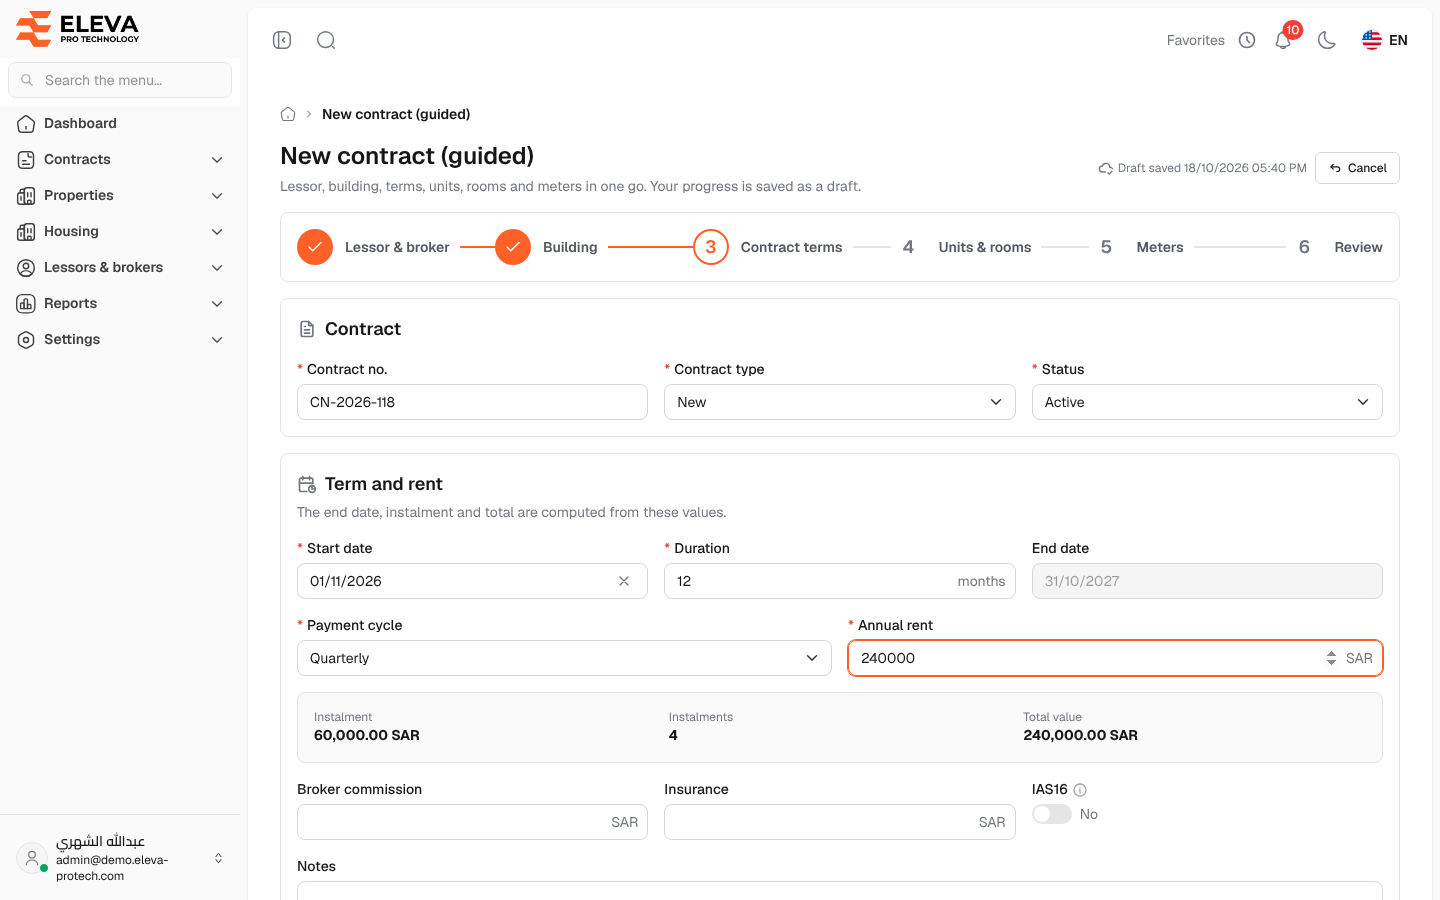Go to step 5 Meters
The width and height of the screenshot is (1440, 900).
tap(1140, 247)
